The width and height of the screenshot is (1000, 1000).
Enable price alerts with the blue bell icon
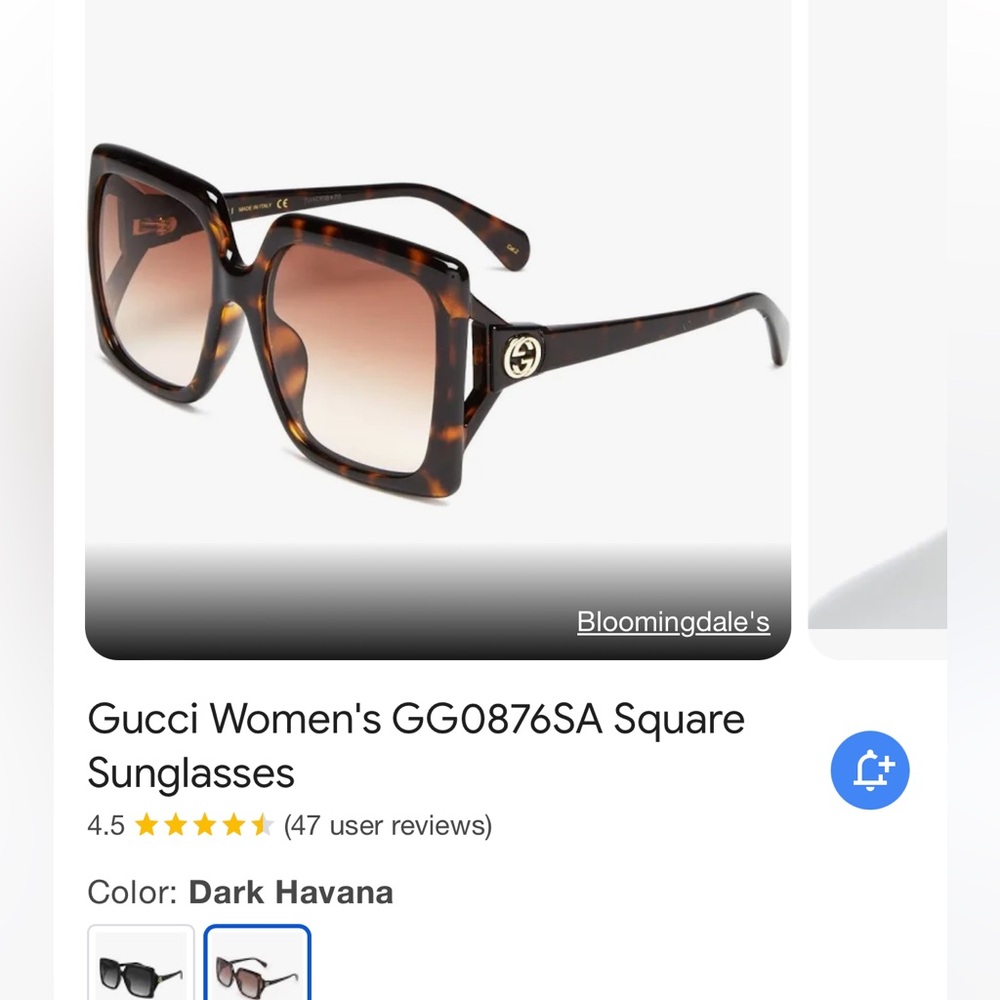[869, 769]
